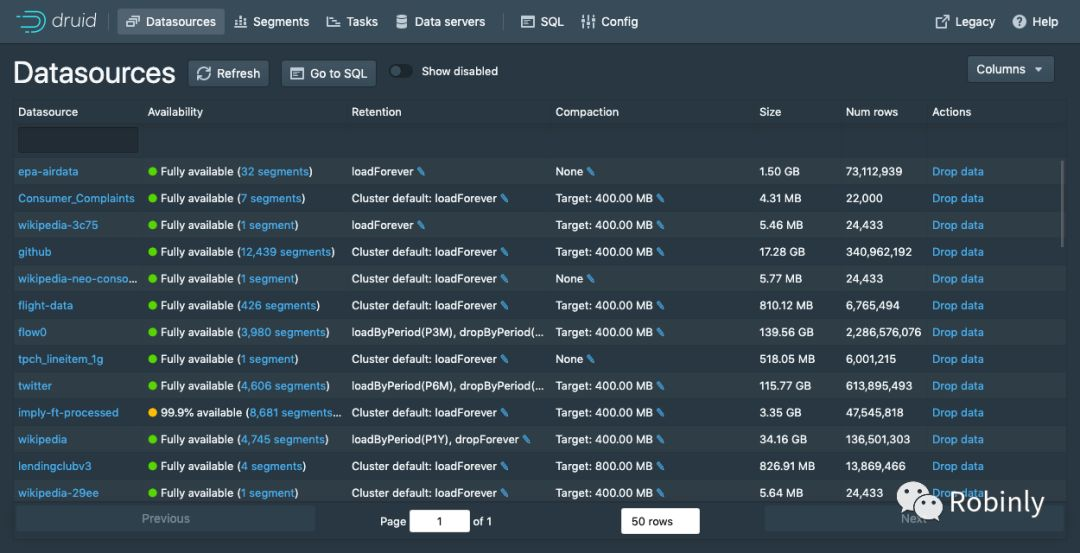
Task: Edit compaction pencil for lendingclubv3
Action: [661, 466]
